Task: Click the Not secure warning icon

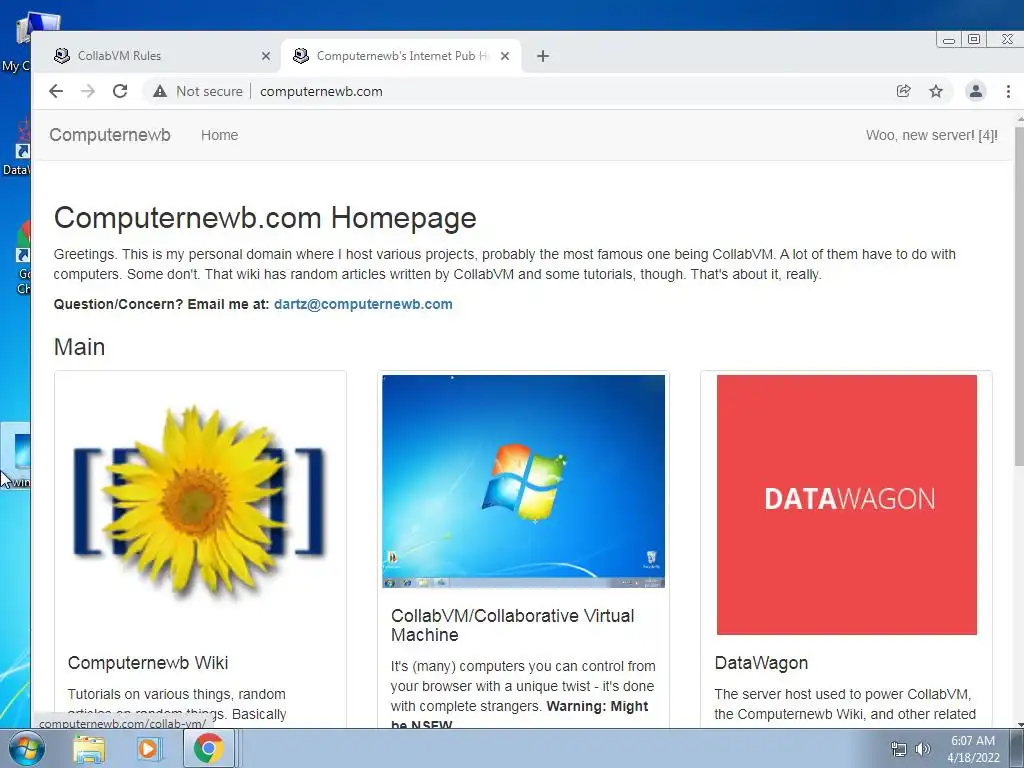Action: (160, 91)
